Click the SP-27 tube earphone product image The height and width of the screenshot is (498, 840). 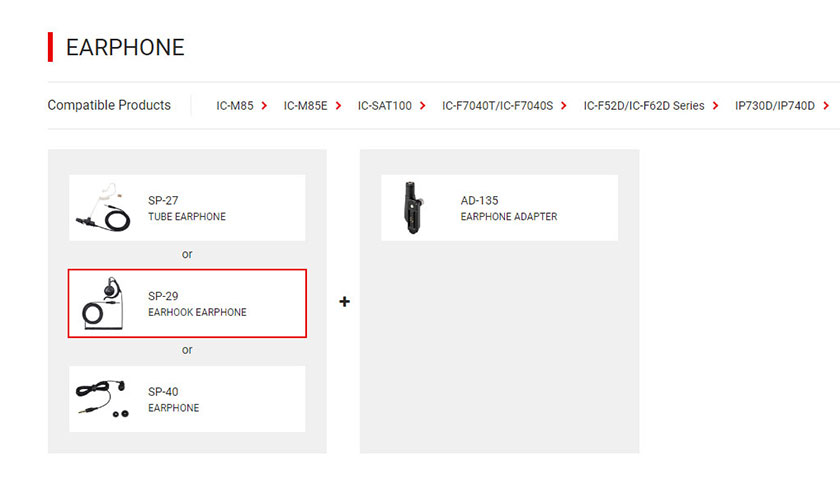(103, 208)
